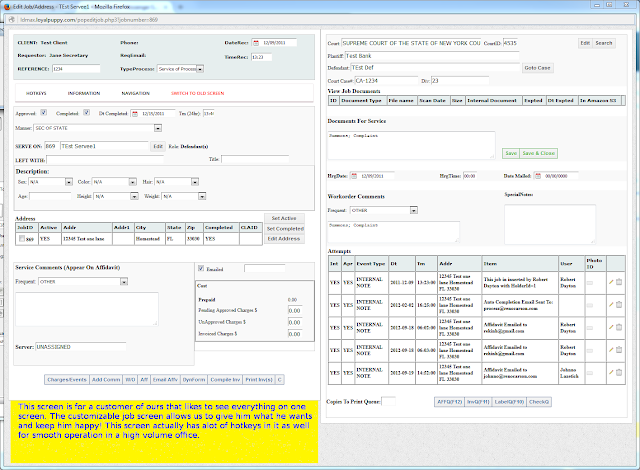Screen dimensions: 640x470
Task: Click the court Search button
Action: [604, 43]
